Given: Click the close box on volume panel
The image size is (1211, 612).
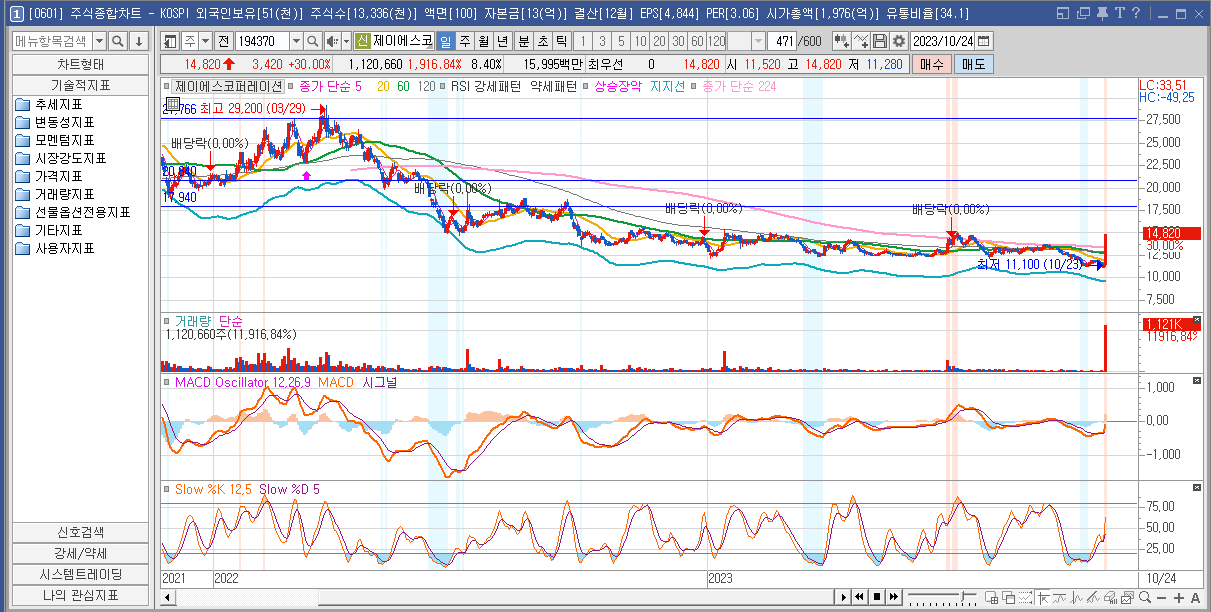Looking at the screenshot, I should click(1197, 320).
